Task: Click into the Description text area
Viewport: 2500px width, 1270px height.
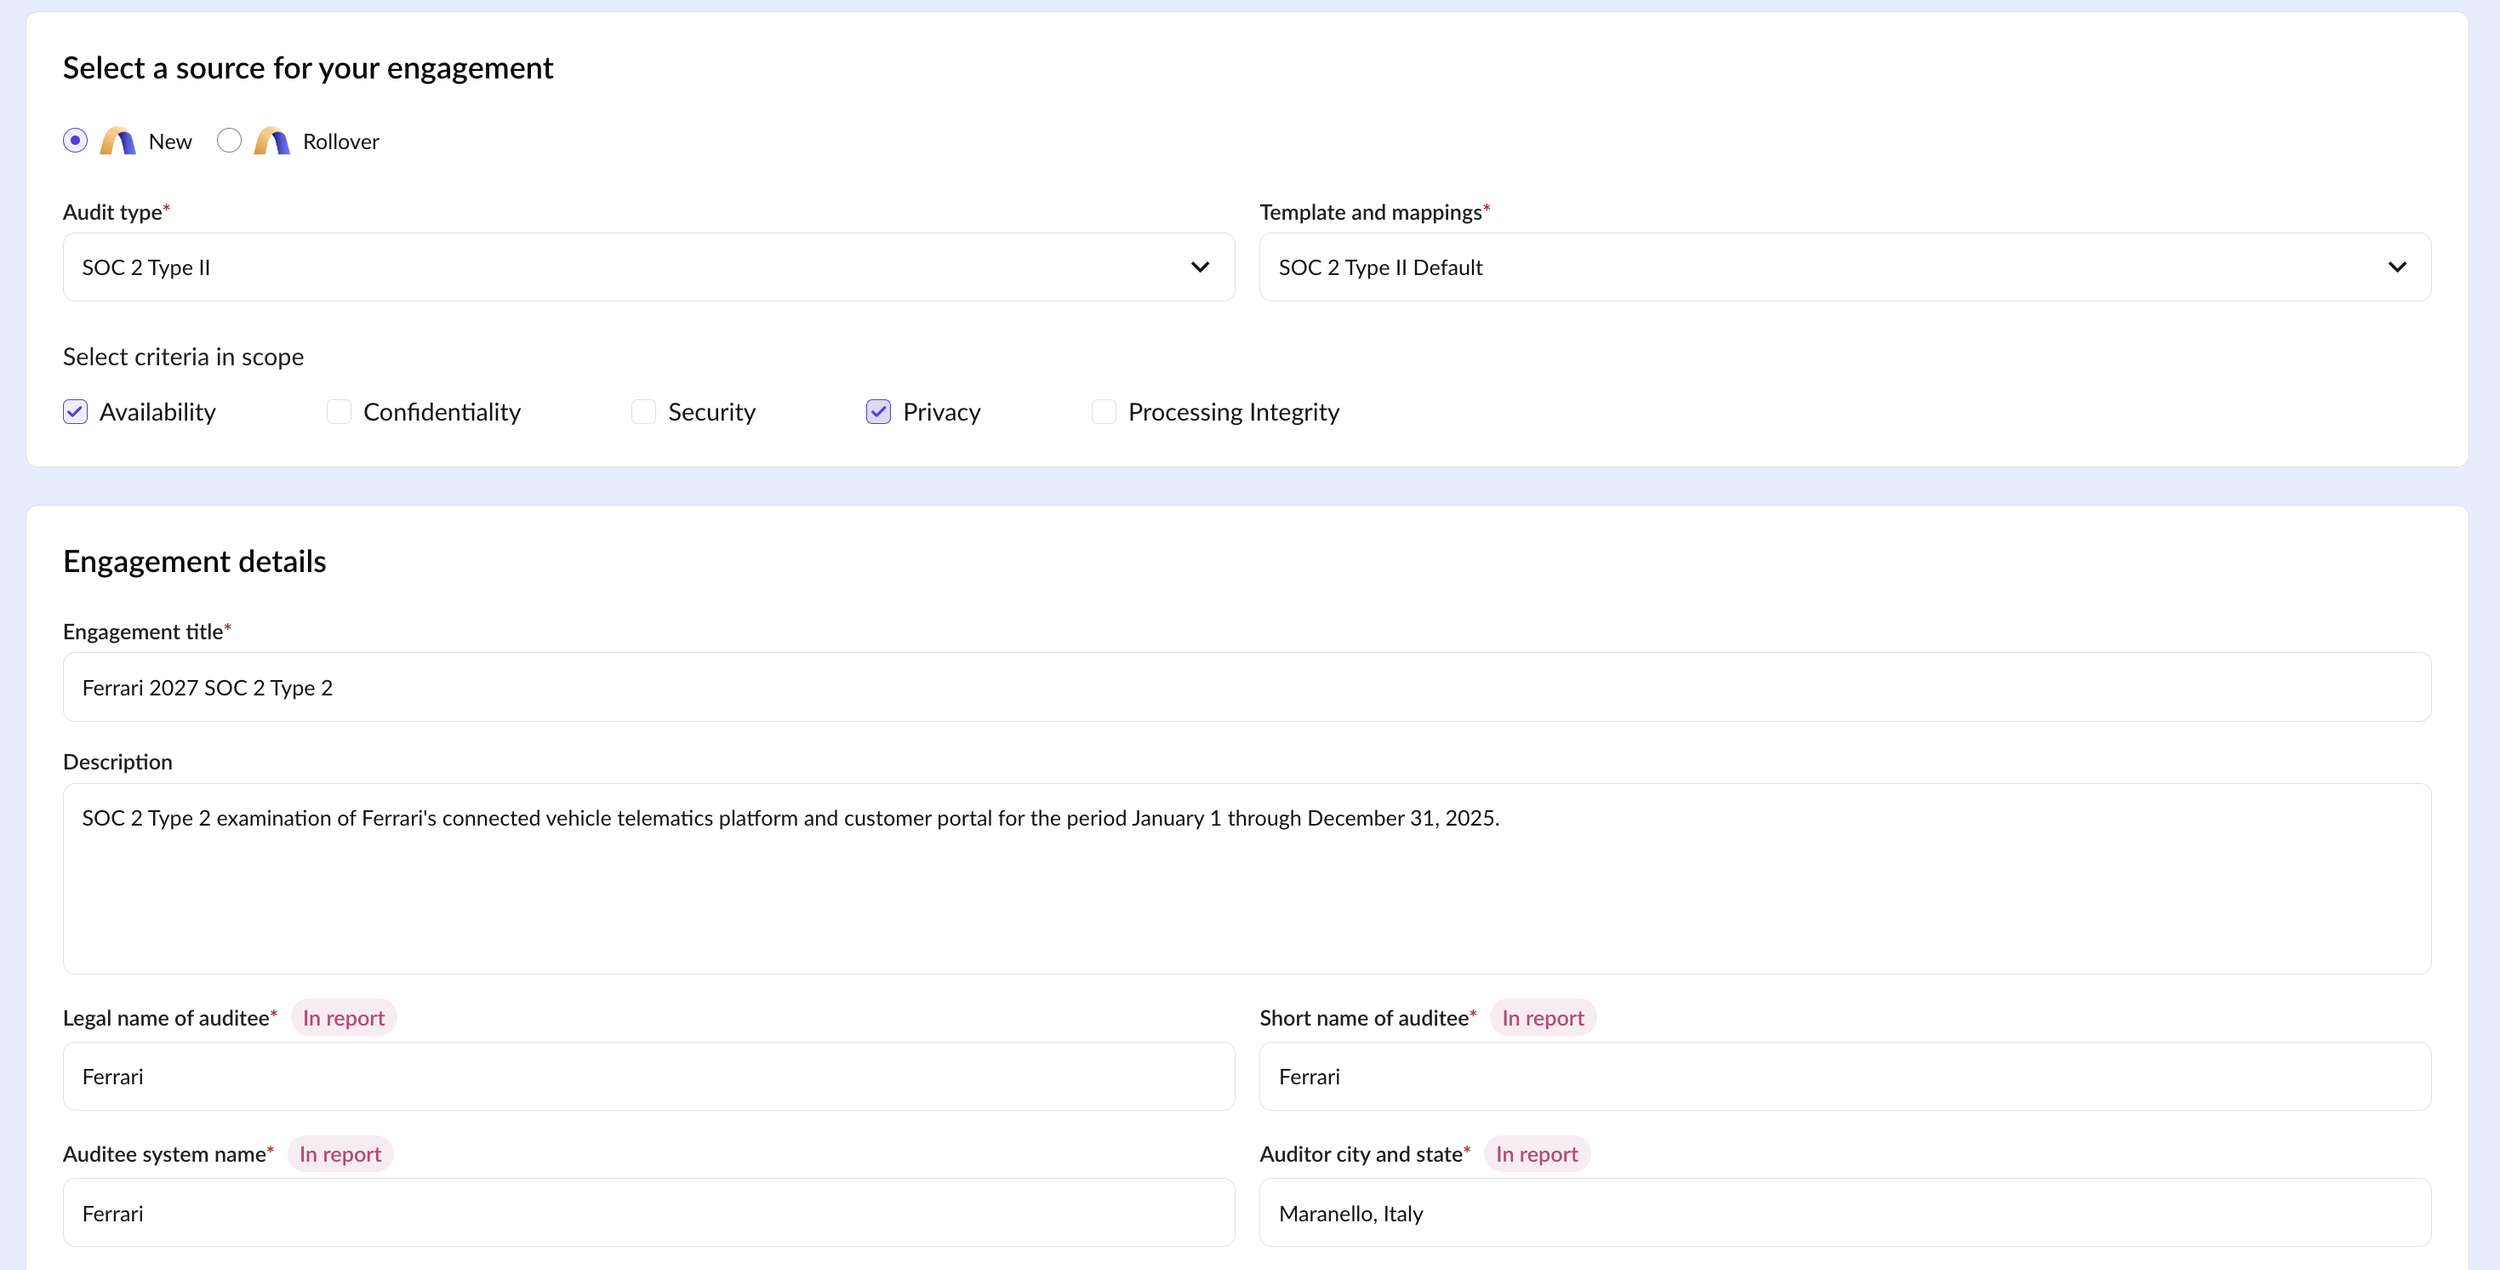Action: [1246, 880]
